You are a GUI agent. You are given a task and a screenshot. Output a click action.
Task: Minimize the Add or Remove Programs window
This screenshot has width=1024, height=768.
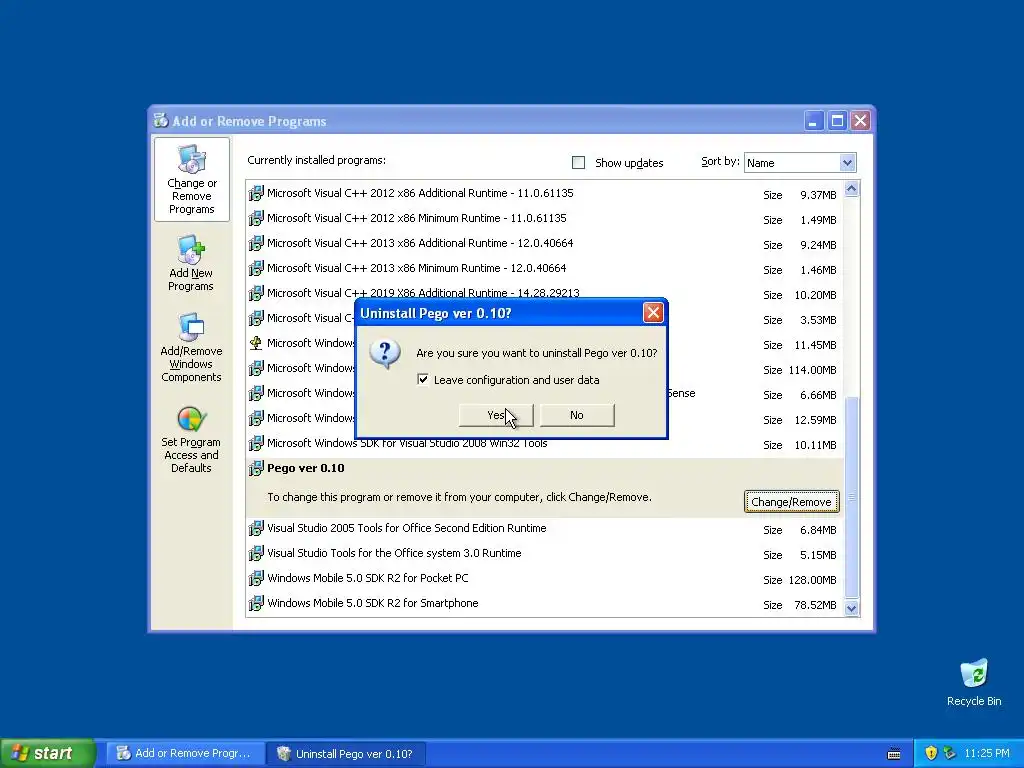point(814,121)
